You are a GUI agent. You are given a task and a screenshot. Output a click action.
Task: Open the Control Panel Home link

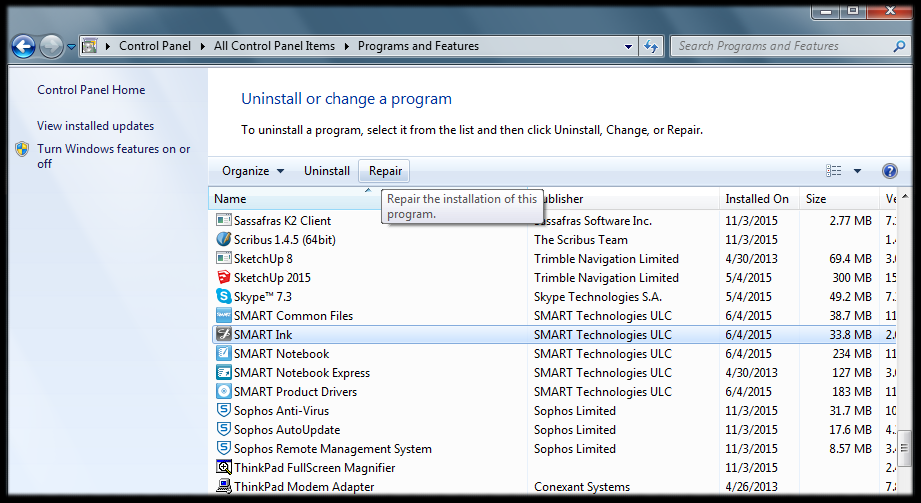91,90
